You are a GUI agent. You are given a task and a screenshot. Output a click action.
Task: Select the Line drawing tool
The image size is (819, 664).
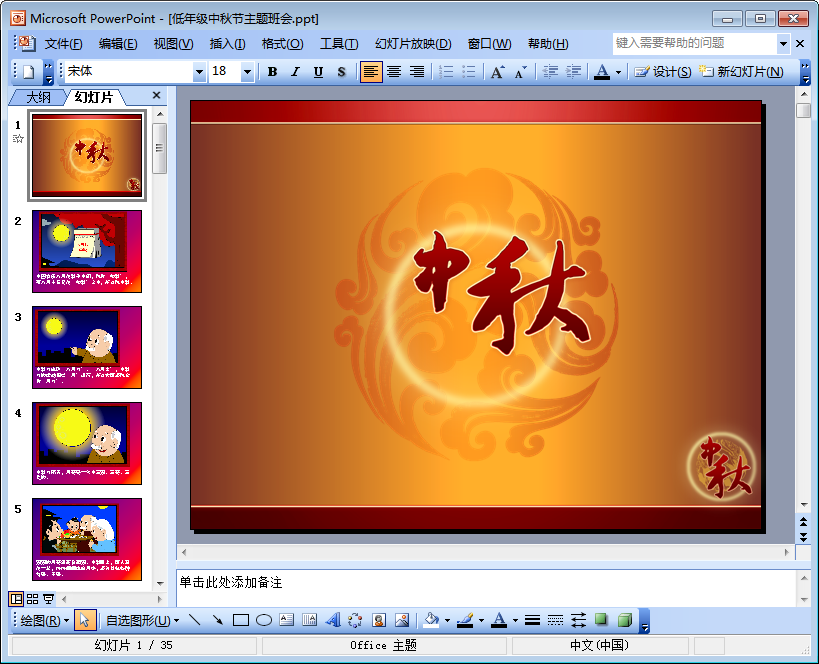point(195,620)
